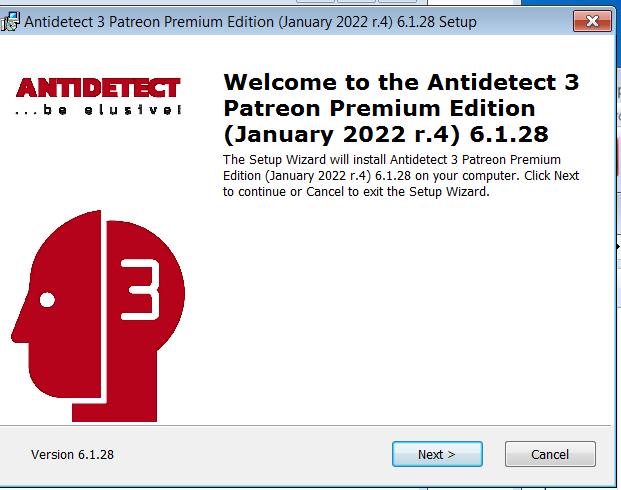Screen dimensions: 621x490
Task: Click the small black arrow at the right edge
Action: pos(616,246)
